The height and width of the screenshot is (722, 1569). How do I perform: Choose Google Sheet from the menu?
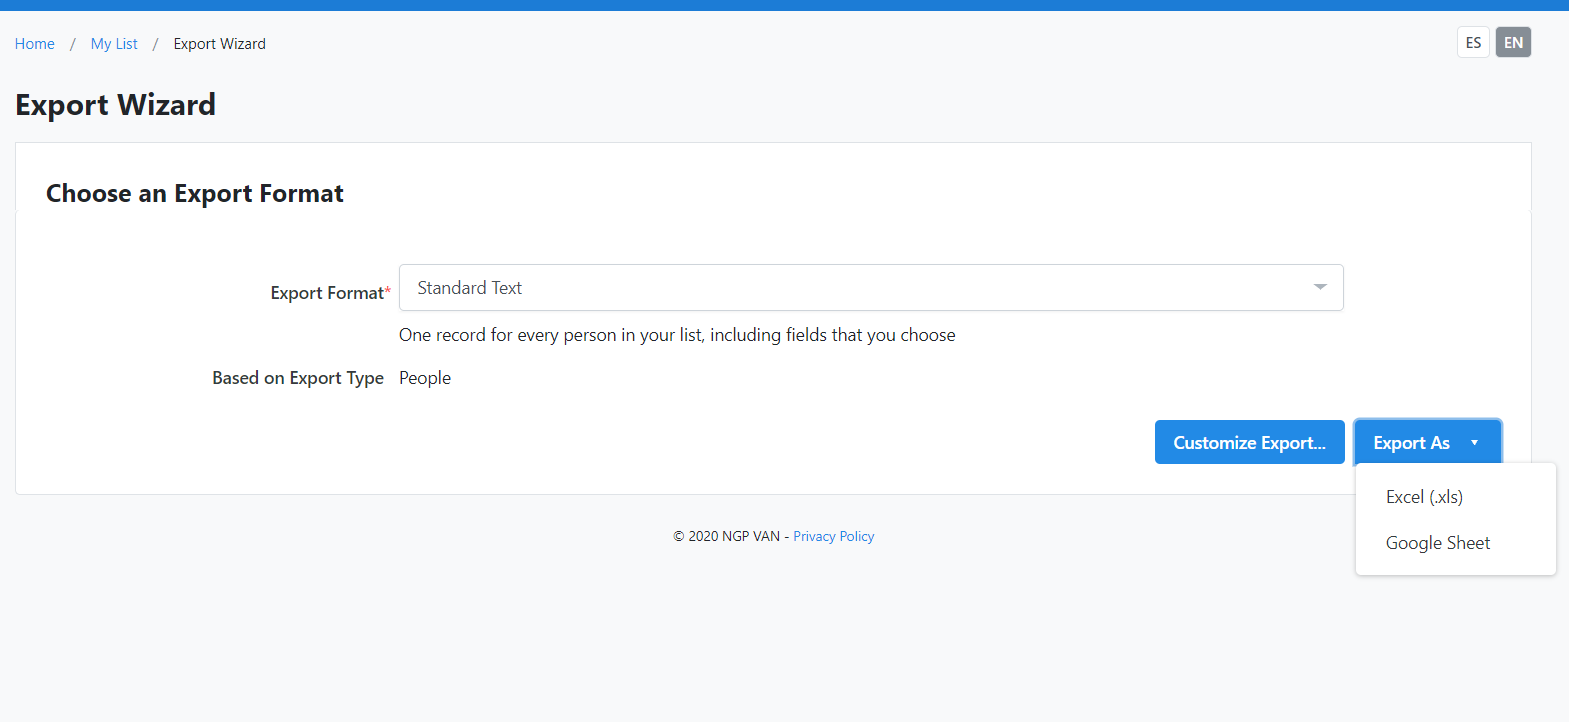click(x=1438, y=543)
